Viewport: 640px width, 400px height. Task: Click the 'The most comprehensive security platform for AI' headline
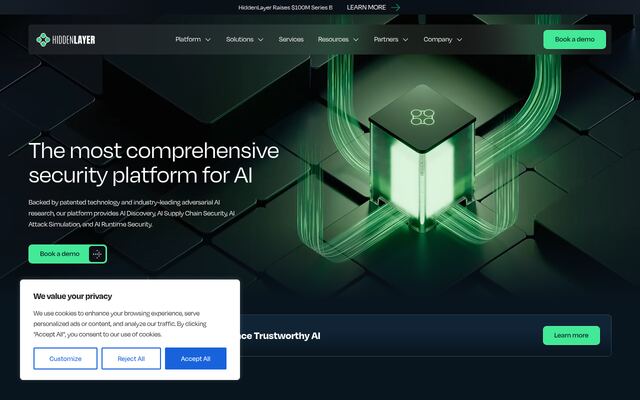(x=154, y=163)
